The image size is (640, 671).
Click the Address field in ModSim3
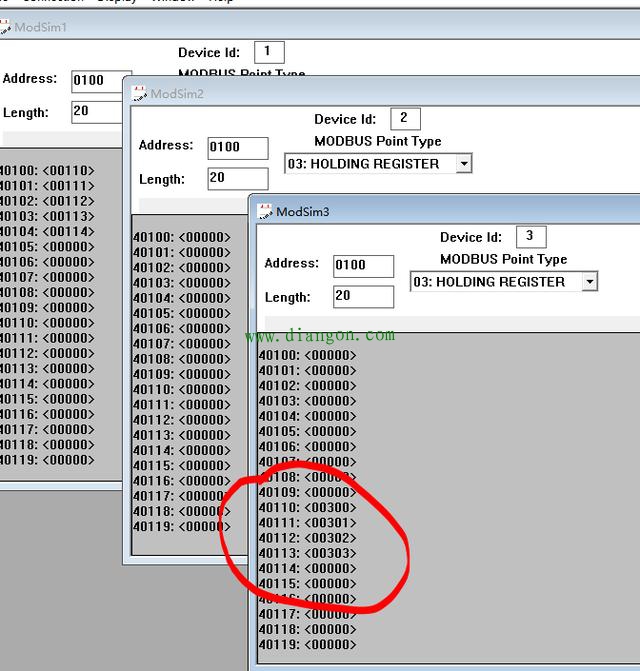coord(363,265)
